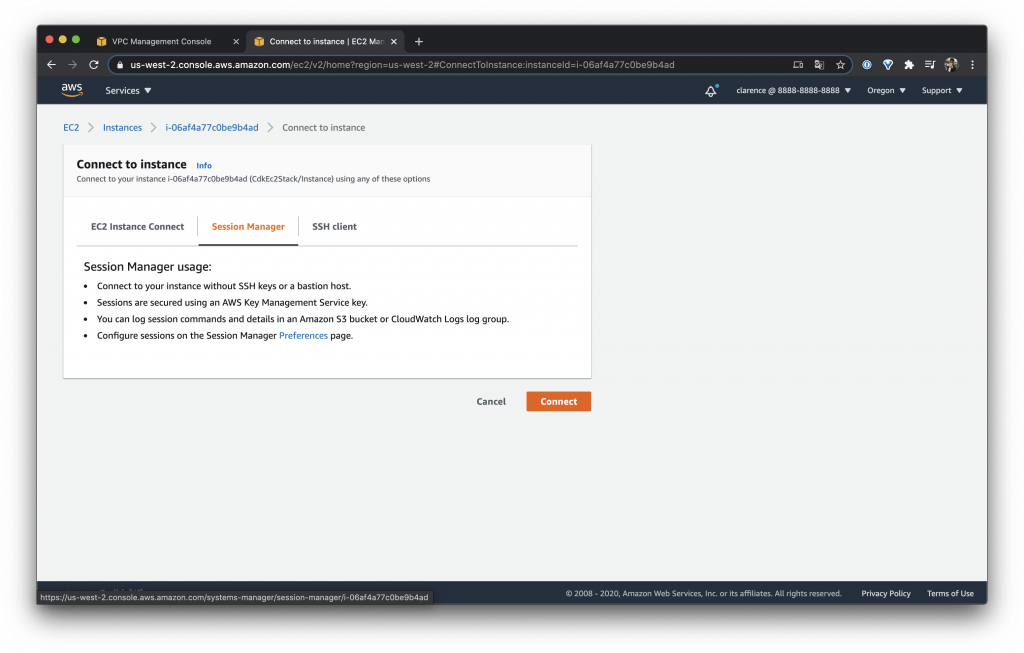Open a new browser tab with plus icon
This screenshot has height=653, width=1024.
point(419,41)
